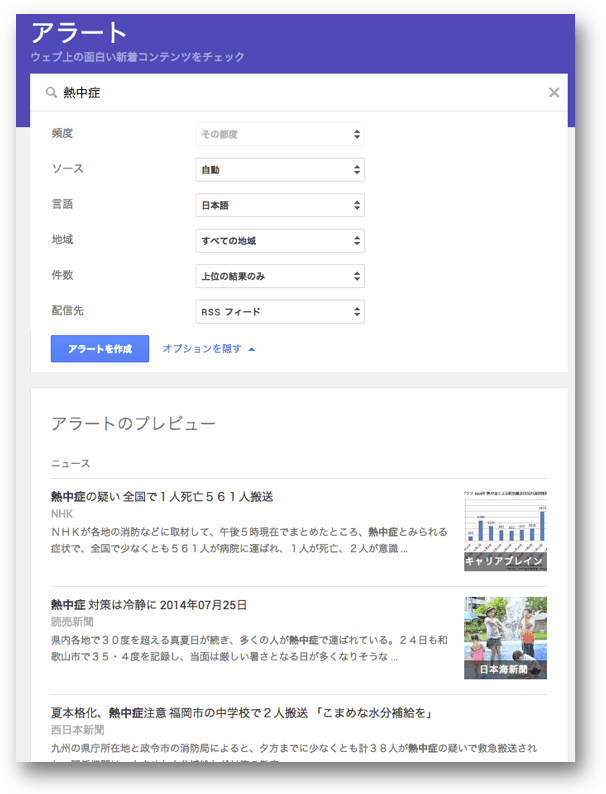This screenshot has height=794, width=606.
Task: Click the 件数 option label
Action: click(x=62, y=275)
